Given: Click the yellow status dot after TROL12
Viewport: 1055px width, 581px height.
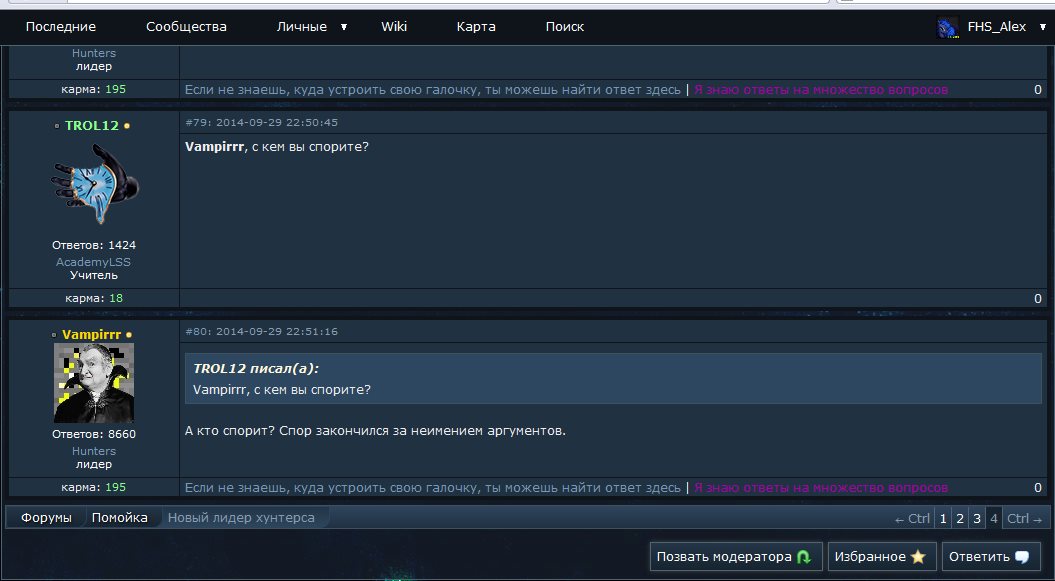Looking at the screenshot, I should pyautogui.click(x=126, y=126).
